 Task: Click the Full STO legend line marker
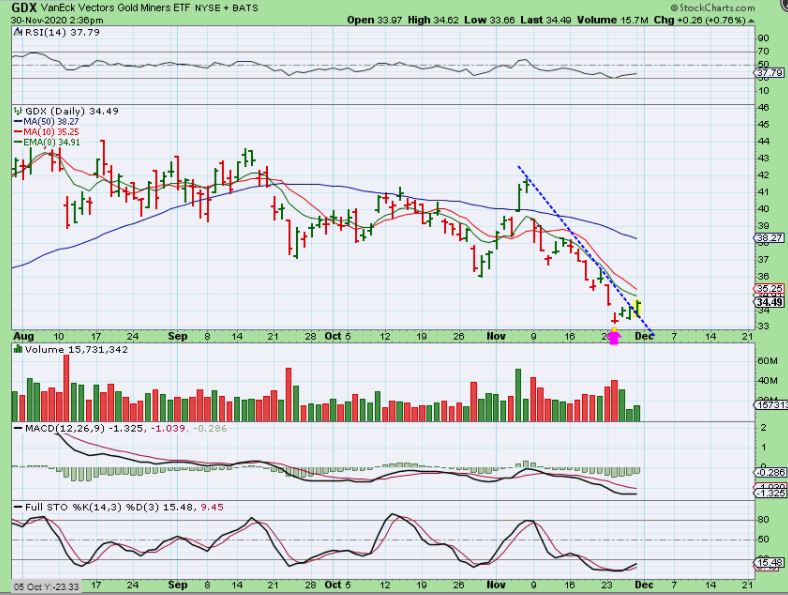18,507
